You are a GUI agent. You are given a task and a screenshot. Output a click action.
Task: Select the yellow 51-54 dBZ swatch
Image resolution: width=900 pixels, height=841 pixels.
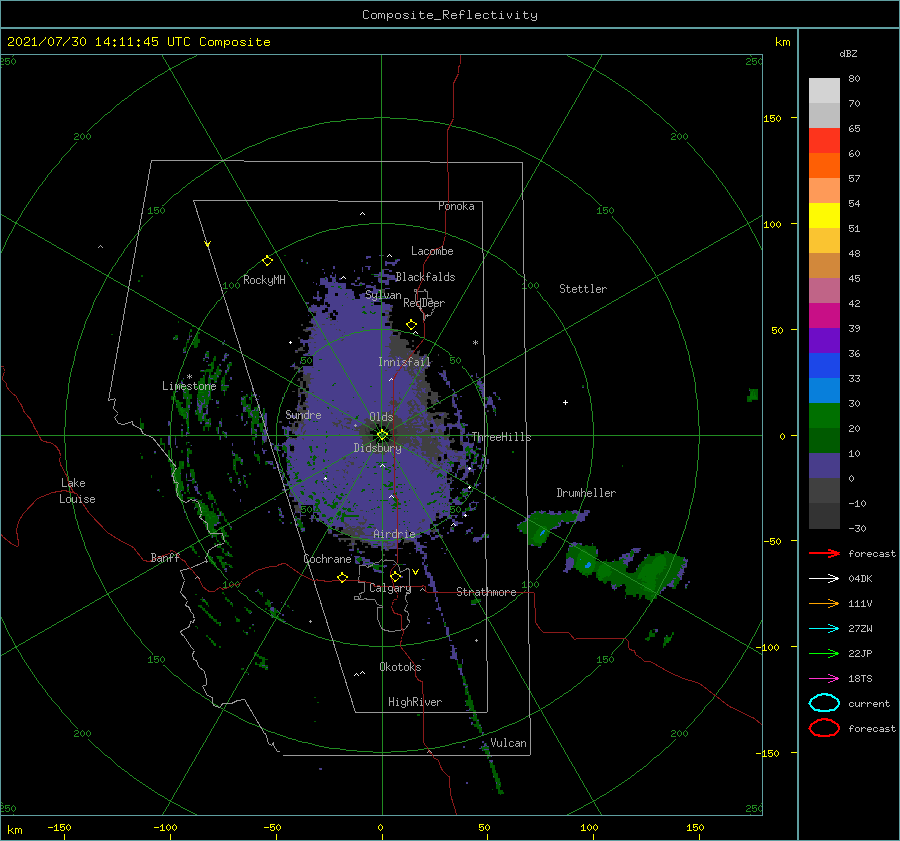[x=824, y=216]
